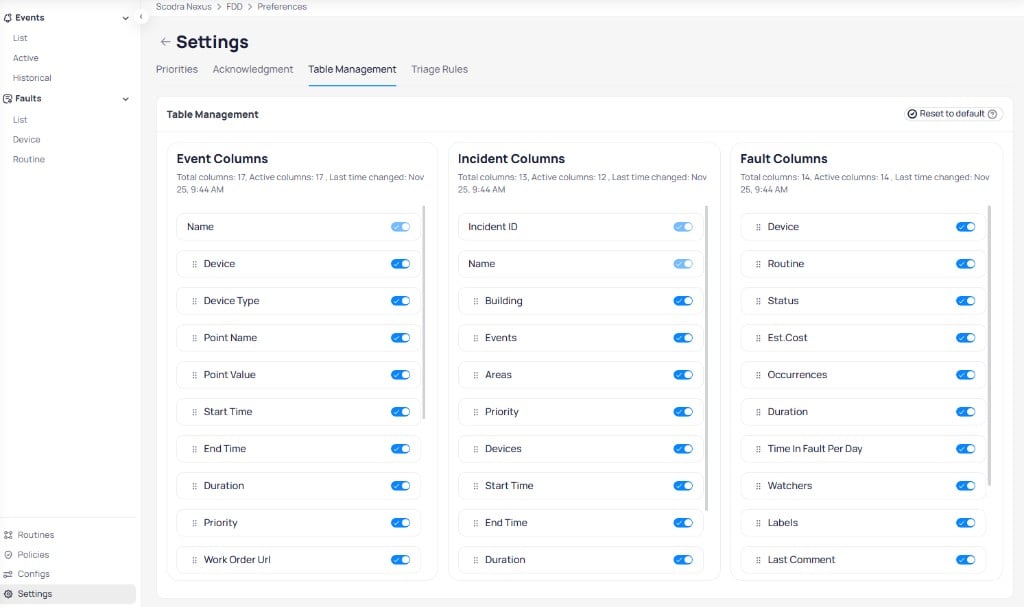Open Historical events in sidebar
Screen dimensions: 1024x607
(32, 78)
